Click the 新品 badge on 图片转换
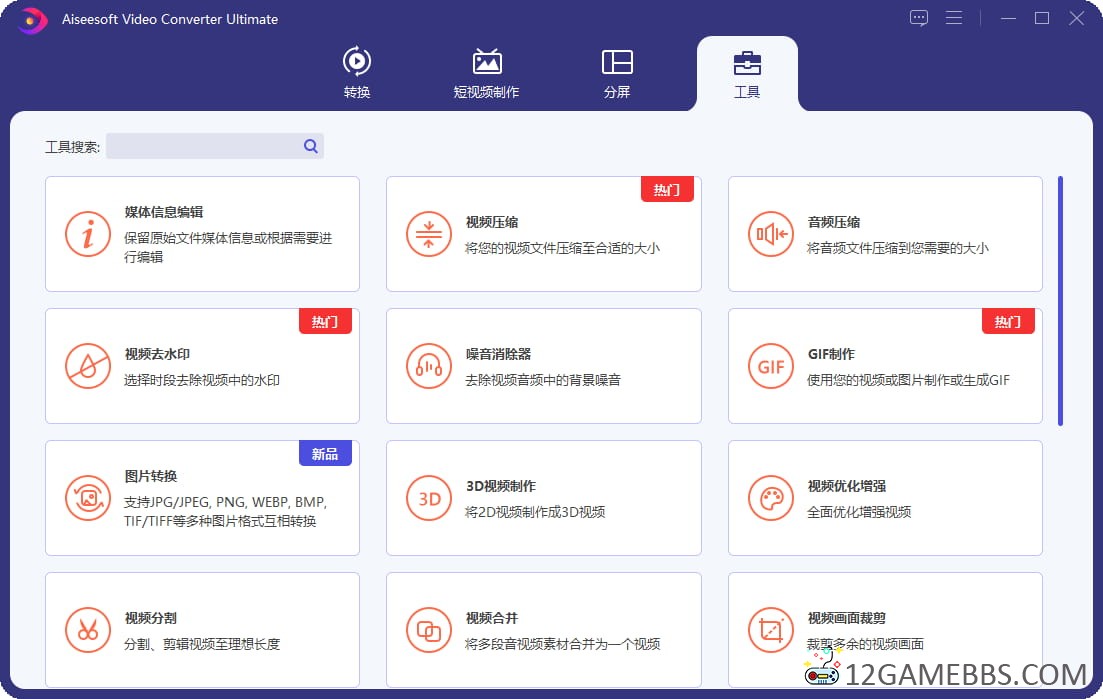The image size is (1103, 699). click(325, 454)
